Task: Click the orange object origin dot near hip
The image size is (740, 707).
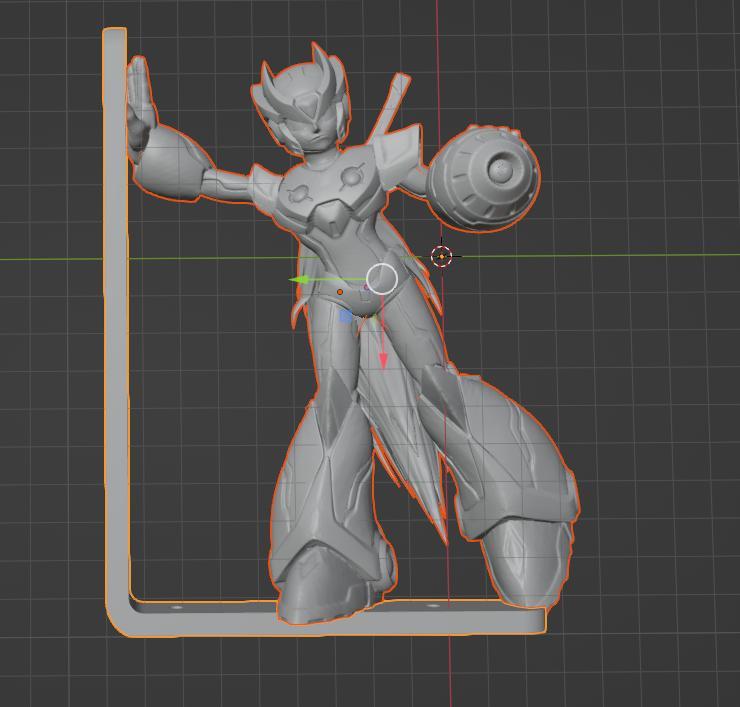Action: click(340, 293)
